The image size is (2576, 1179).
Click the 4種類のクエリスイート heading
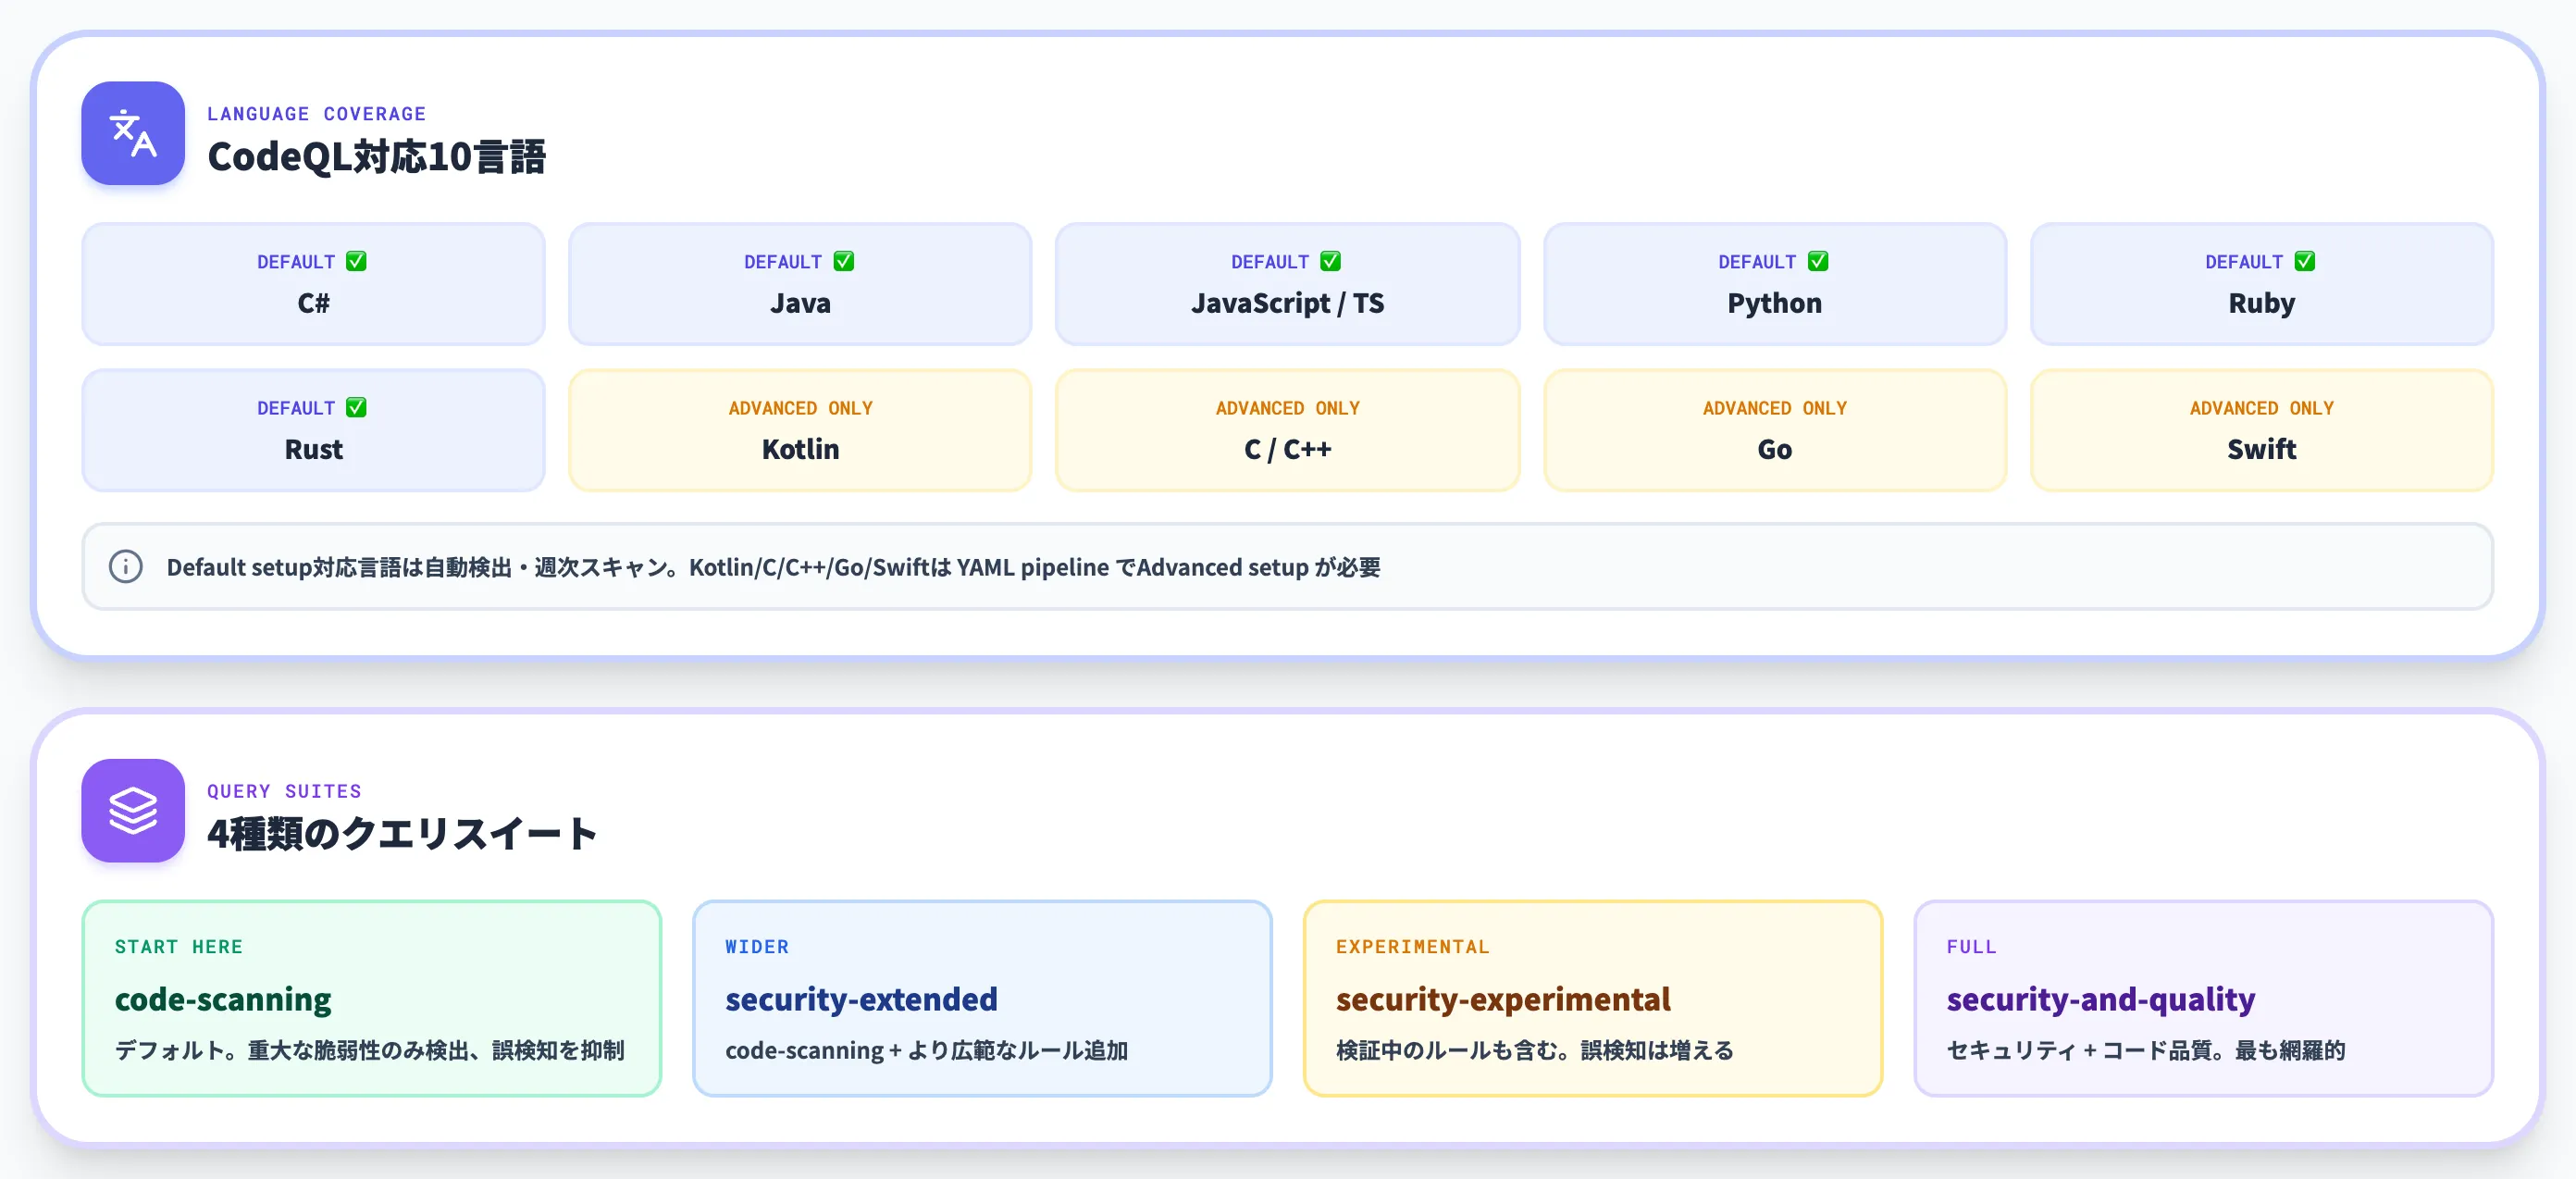point(402,833)
